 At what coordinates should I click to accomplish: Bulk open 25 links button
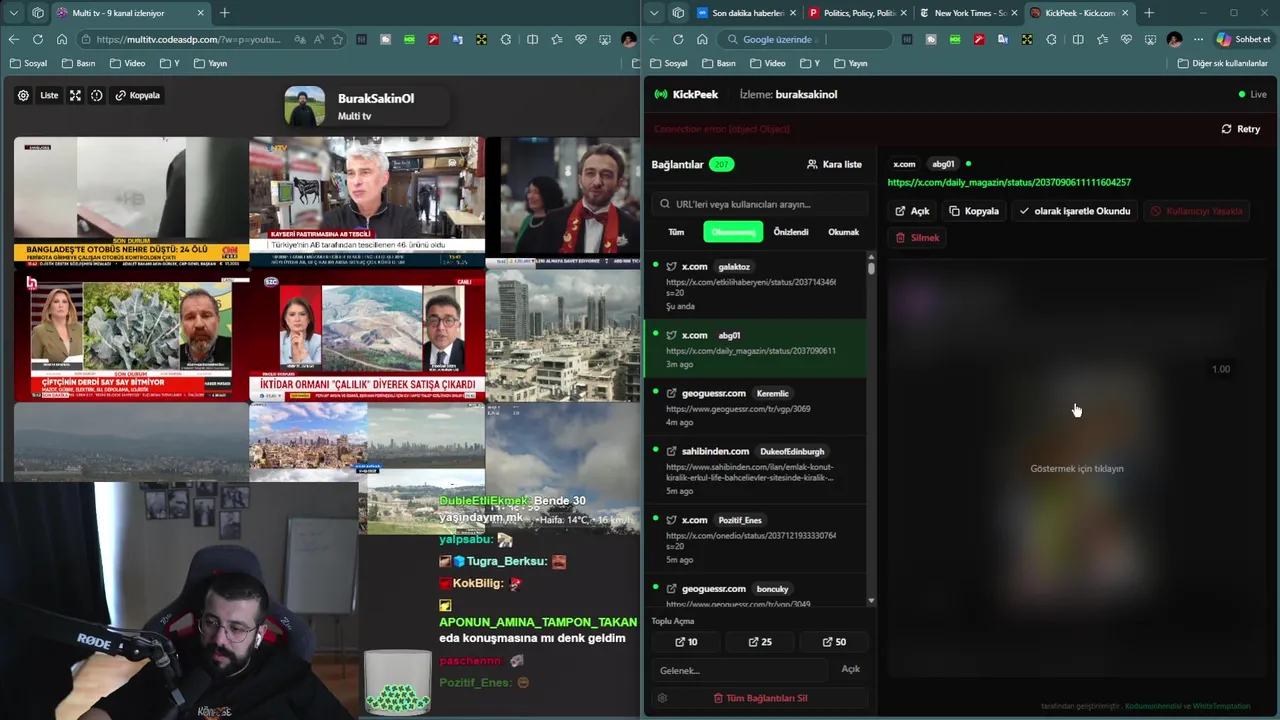coord(760,642)
